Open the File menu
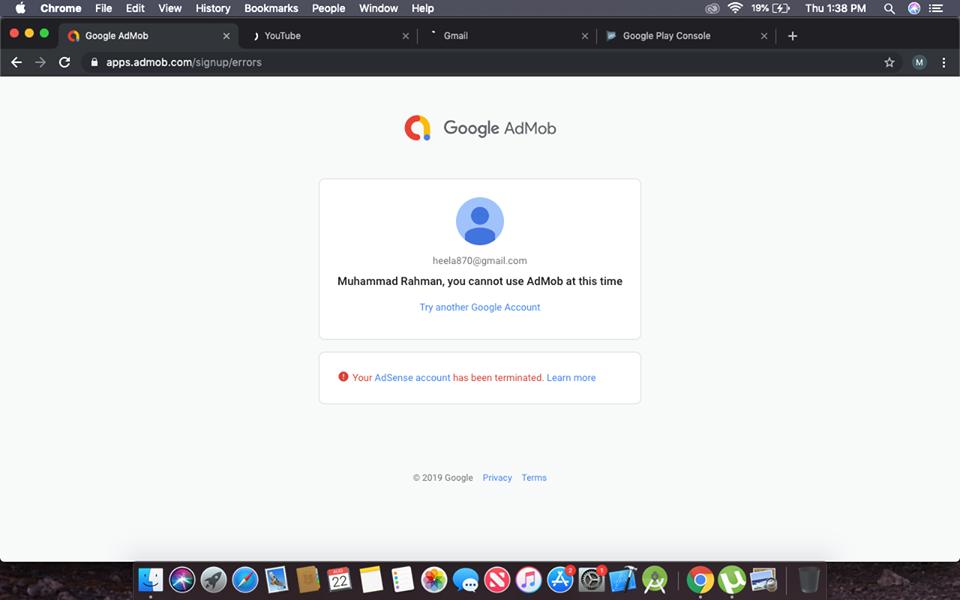Image resolution: width=960 pixels, height=600 pixels. point(103,9)
